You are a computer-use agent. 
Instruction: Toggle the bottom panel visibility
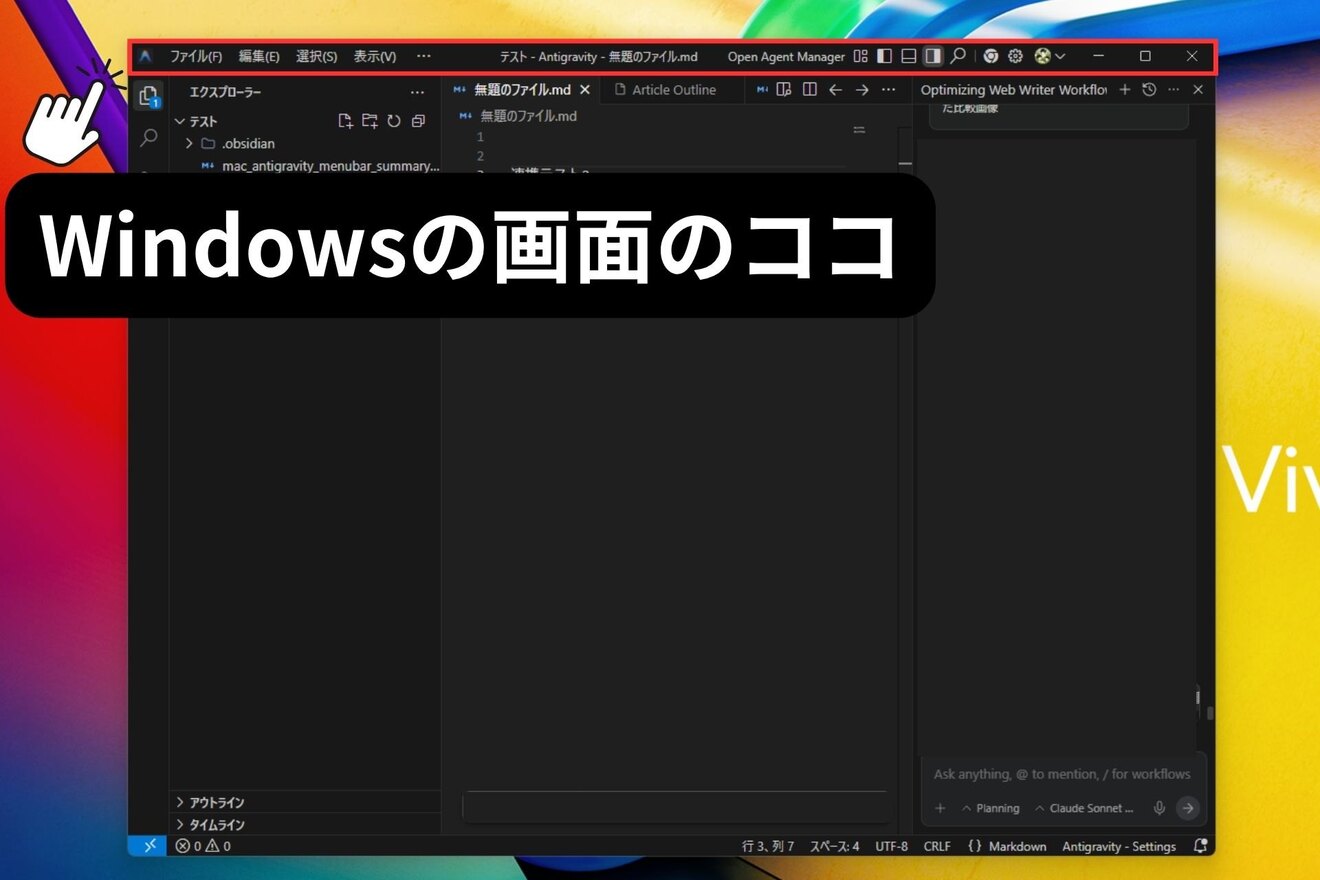coord(908,56)
